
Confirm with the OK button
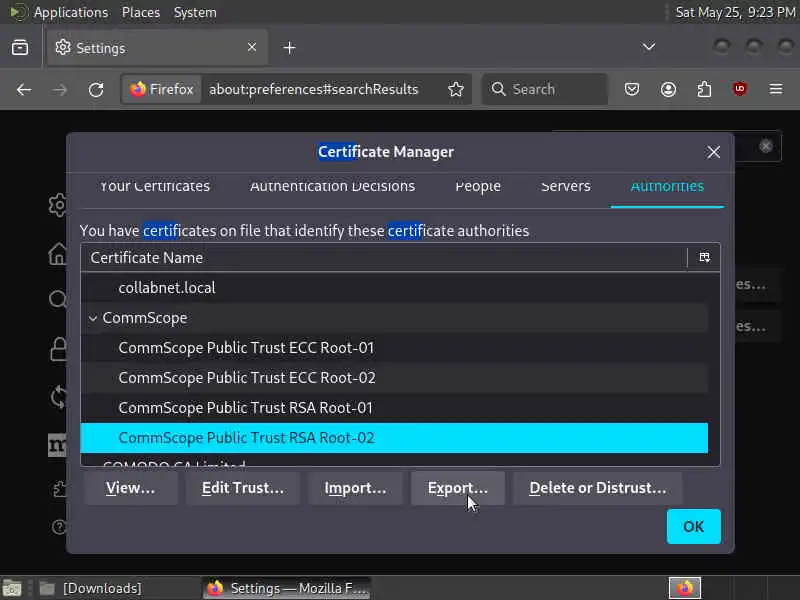(693, 527)
